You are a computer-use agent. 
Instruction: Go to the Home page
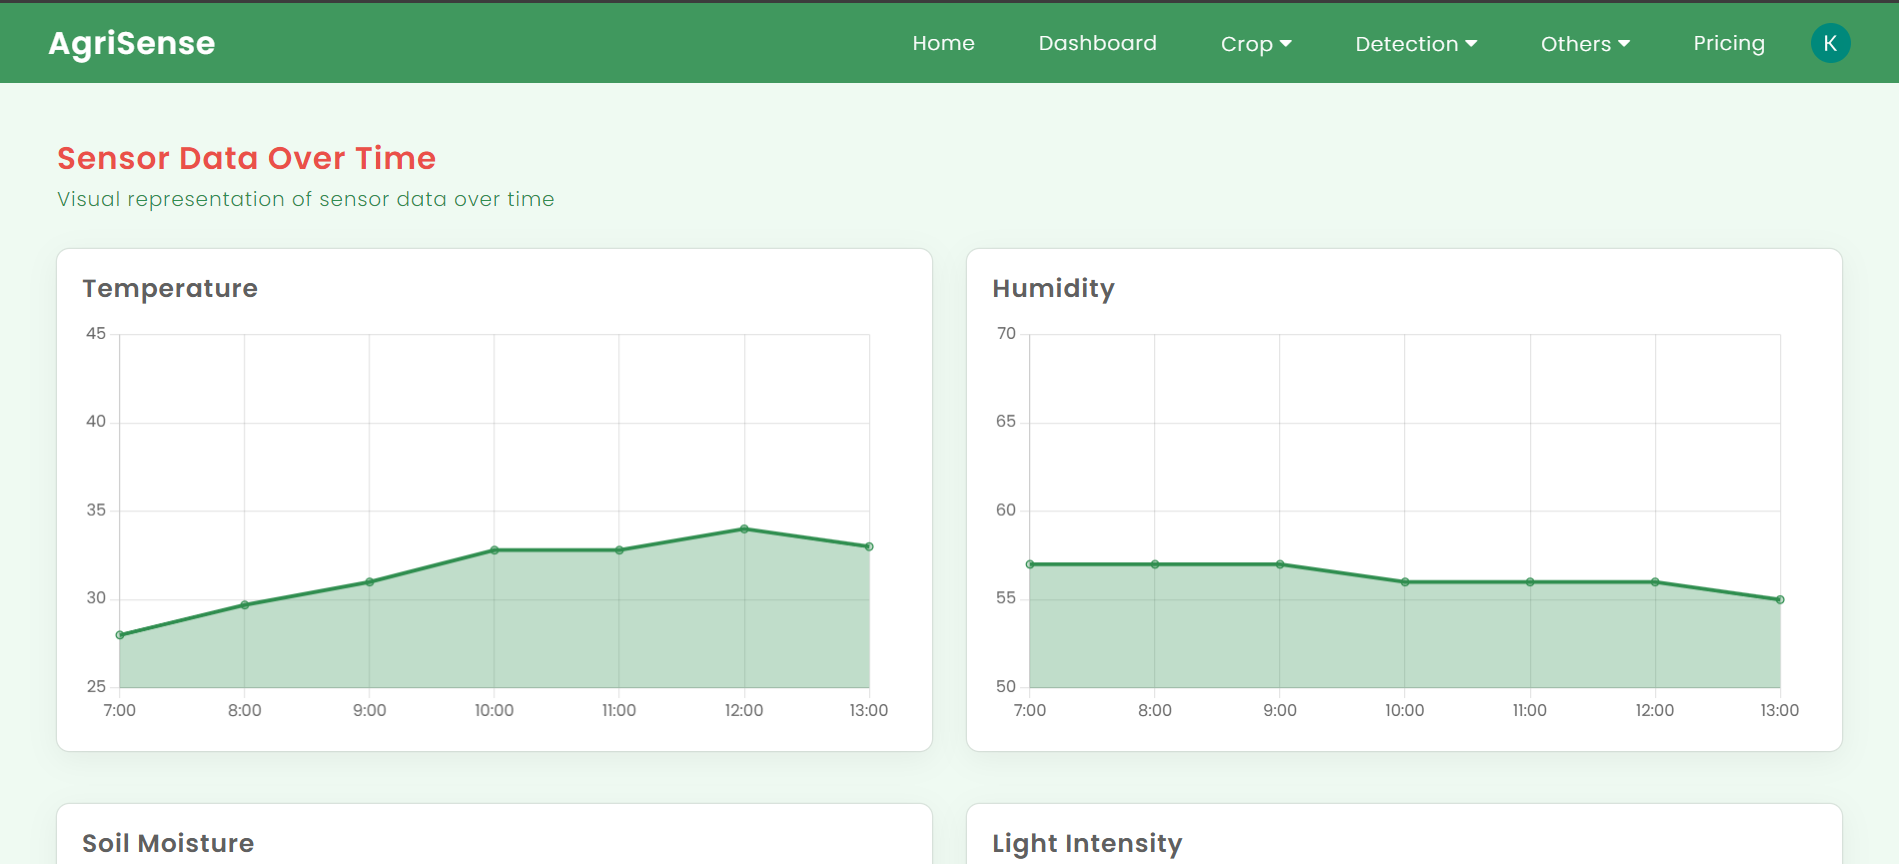tap(943, 43)
